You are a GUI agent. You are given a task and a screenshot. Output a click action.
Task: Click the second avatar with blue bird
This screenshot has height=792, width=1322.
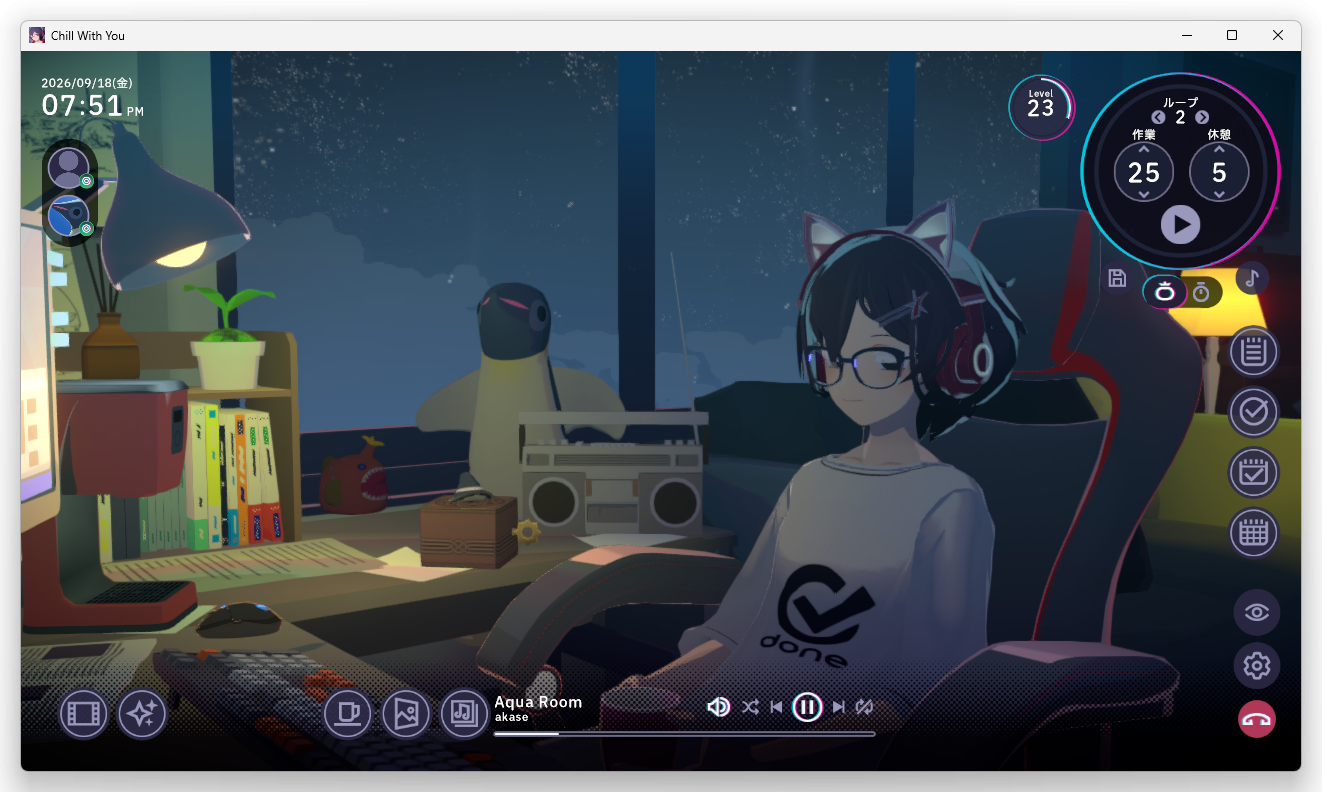69,217
